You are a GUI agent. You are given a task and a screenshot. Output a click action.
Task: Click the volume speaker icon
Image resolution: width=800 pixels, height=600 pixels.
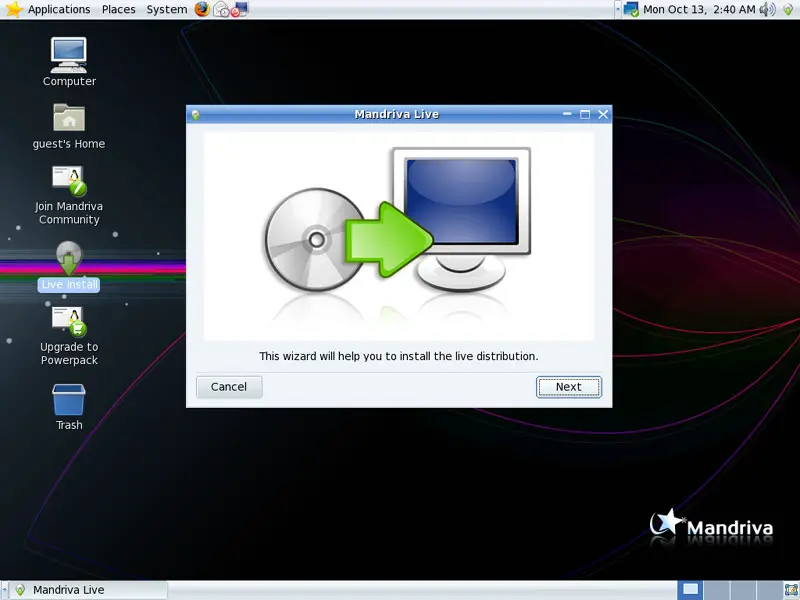click(x=767, y=9)
